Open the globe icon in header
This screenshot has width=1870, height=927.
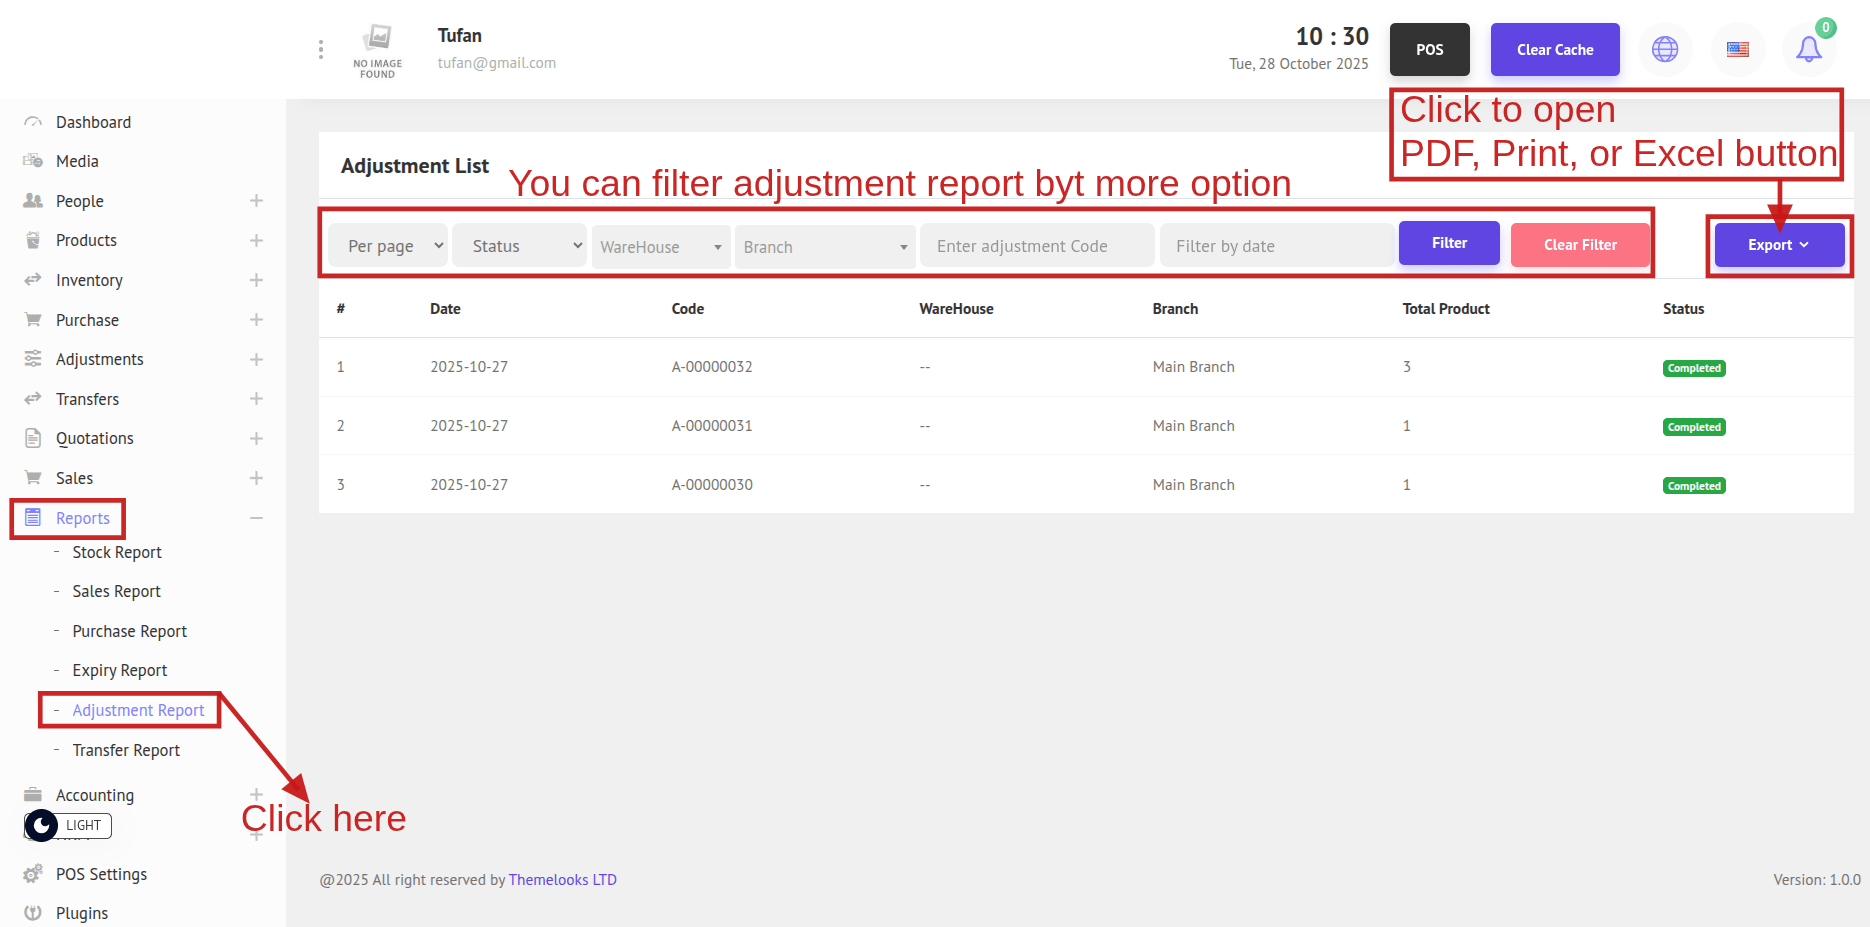pos(1665,49)
